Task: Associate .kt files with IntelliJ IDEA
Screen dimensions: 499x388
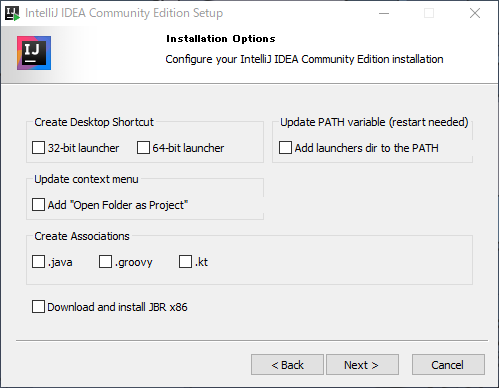Action: (x=185, y=262)
